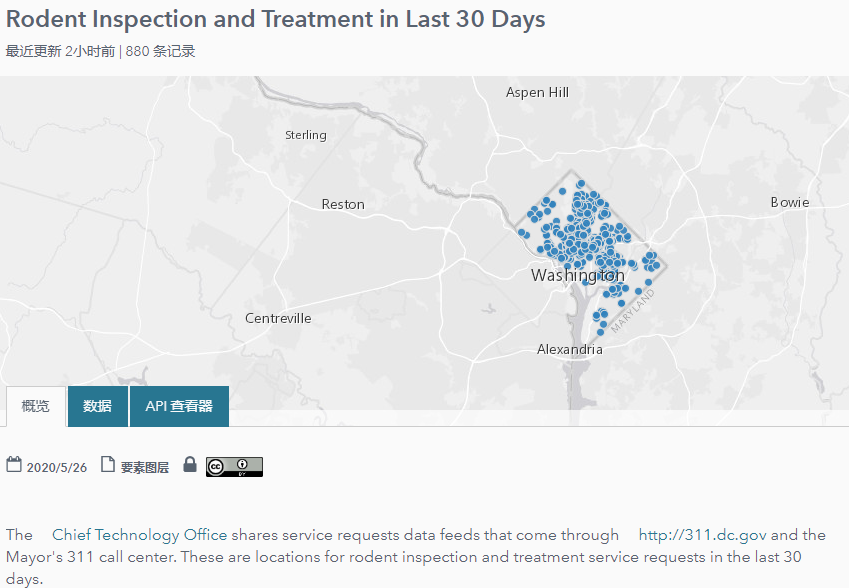
Task: Click the padlock icon
Action: click(x=190, y=465)
